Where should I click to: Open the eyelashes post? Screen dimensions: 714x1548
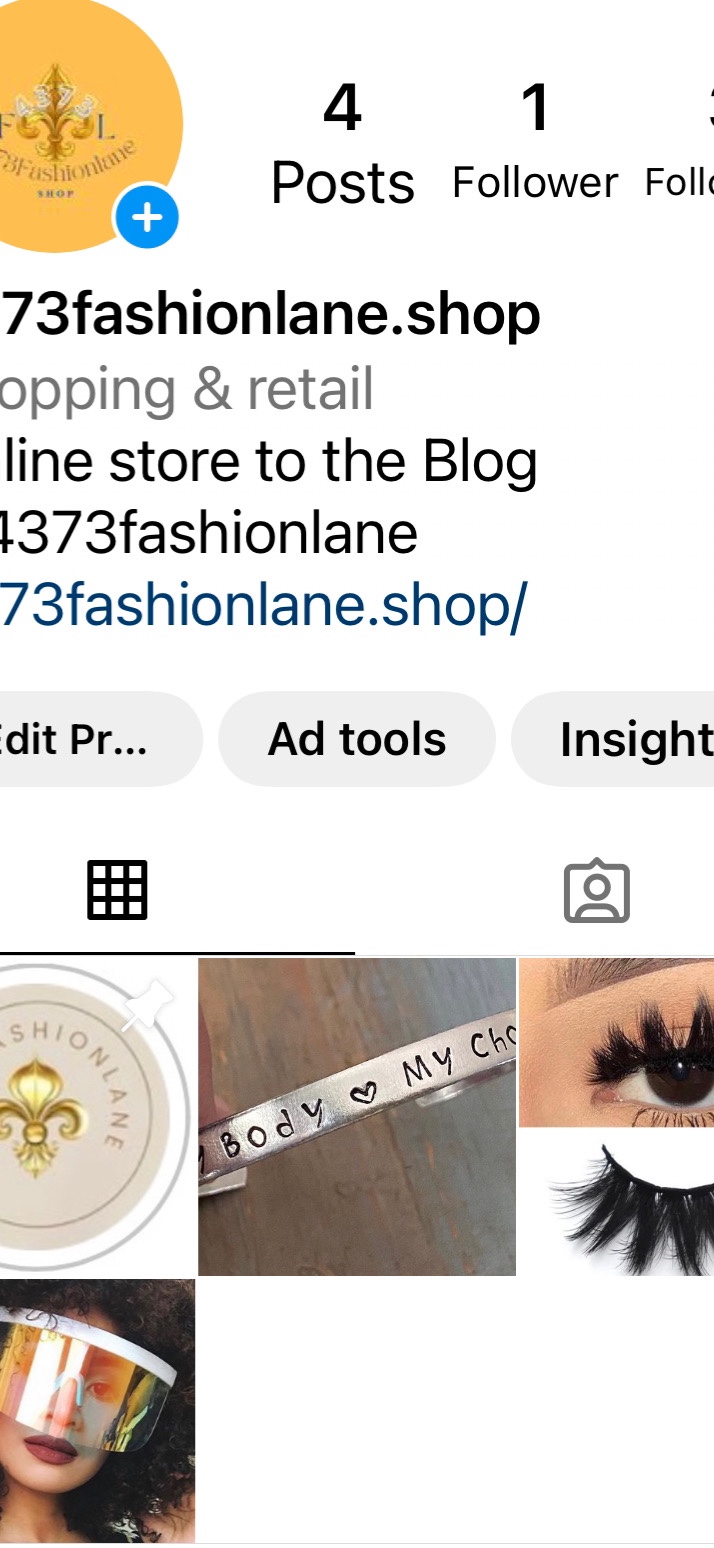pyautogui.click(x=616, y=1116)
